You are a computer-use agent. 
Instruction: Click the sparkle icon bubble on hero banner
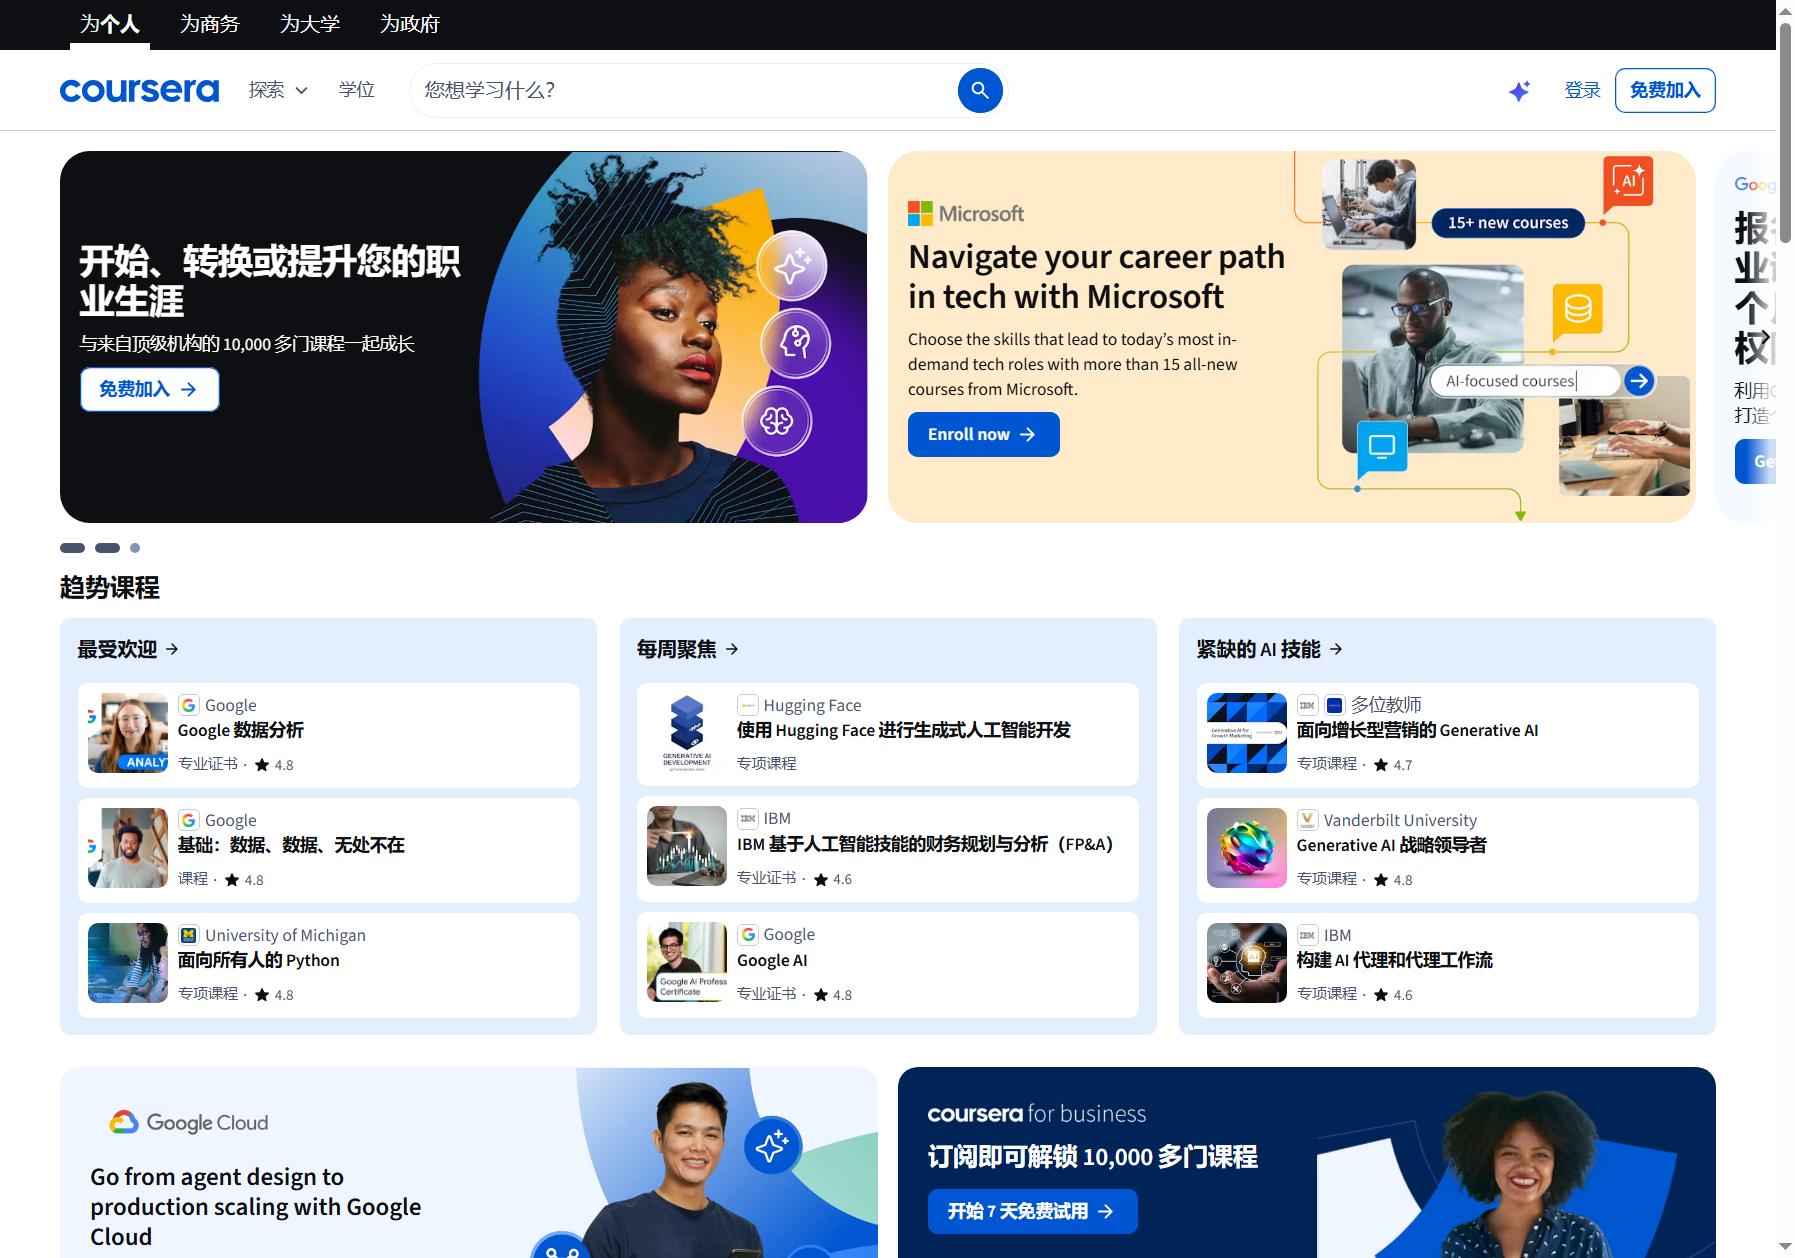click(x=792, y=267)
